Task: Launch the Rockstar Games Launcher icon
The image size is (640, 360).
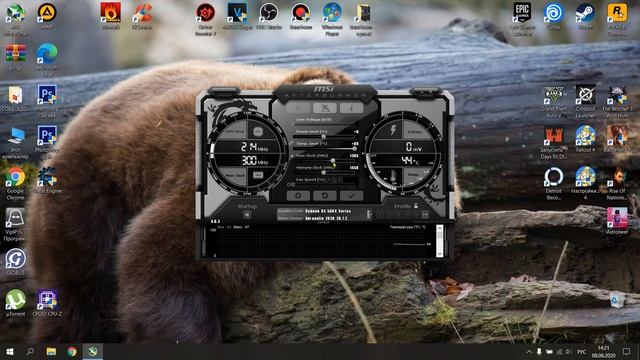Action: (617, 13)
